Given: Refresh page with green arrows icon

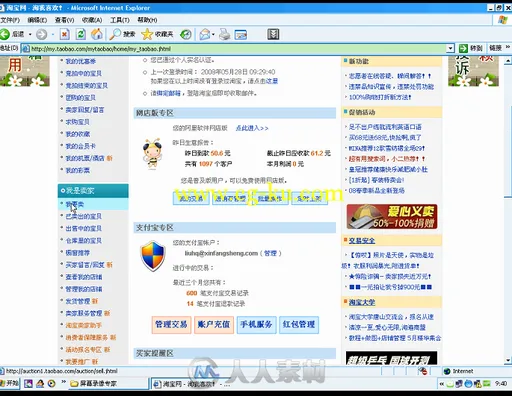Looking at the screenshot, I should click(x=81, y=34).
